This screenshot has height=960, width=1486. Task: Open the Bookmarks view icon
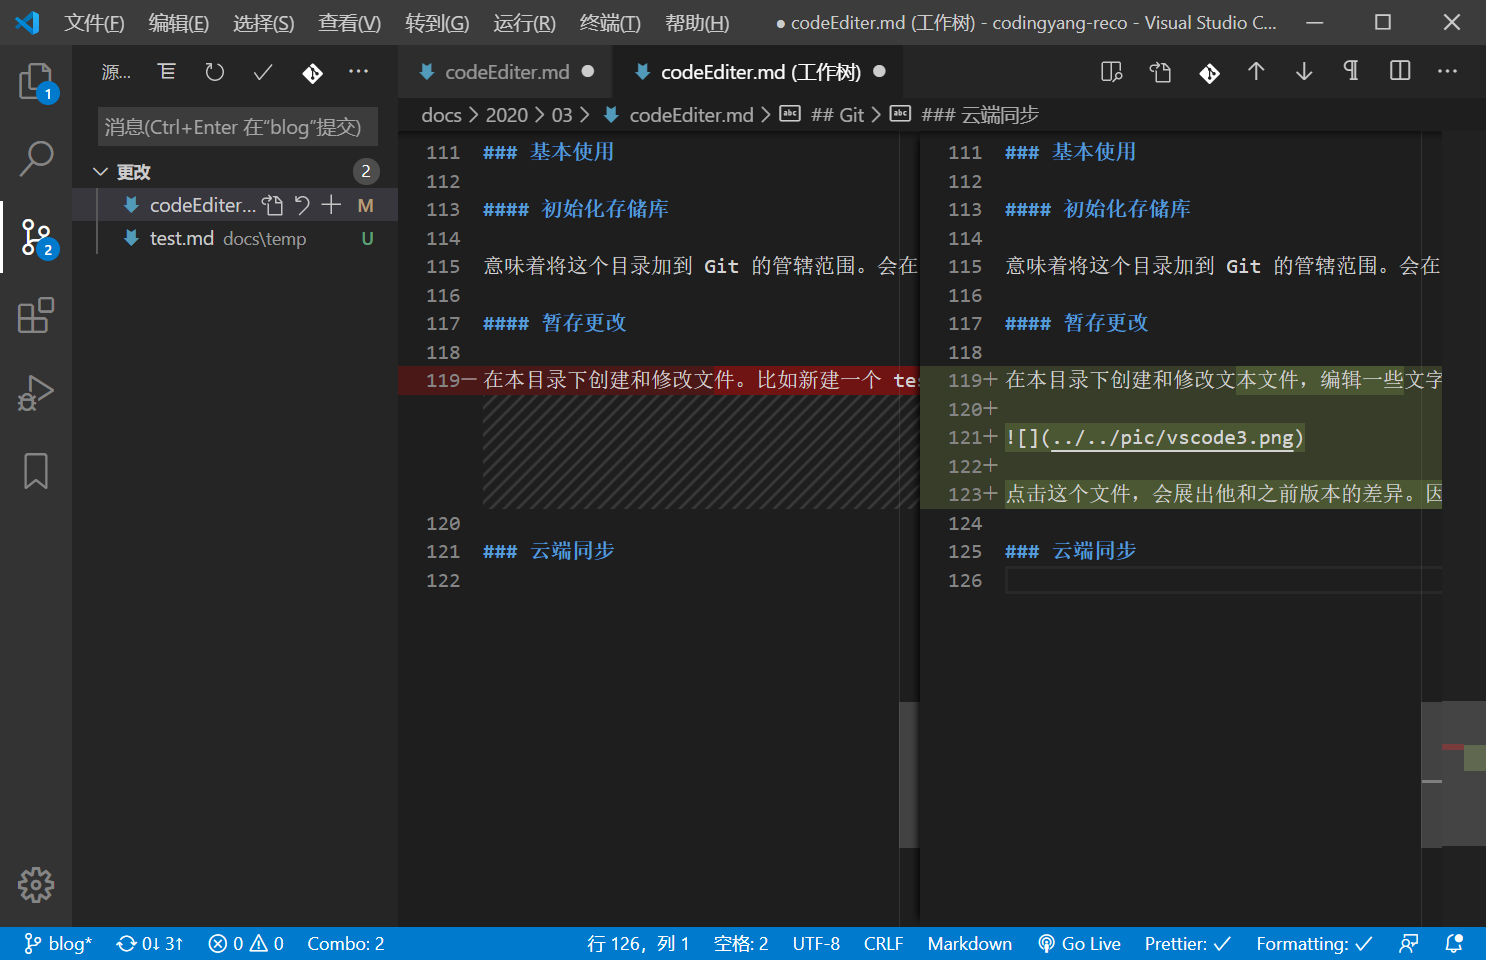point(36,471)
